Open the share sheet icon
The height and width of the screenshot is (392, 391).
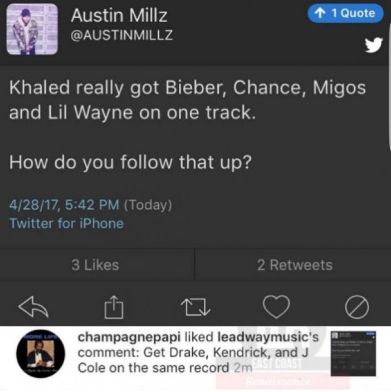pyautogui.click(x=114, y=307)
